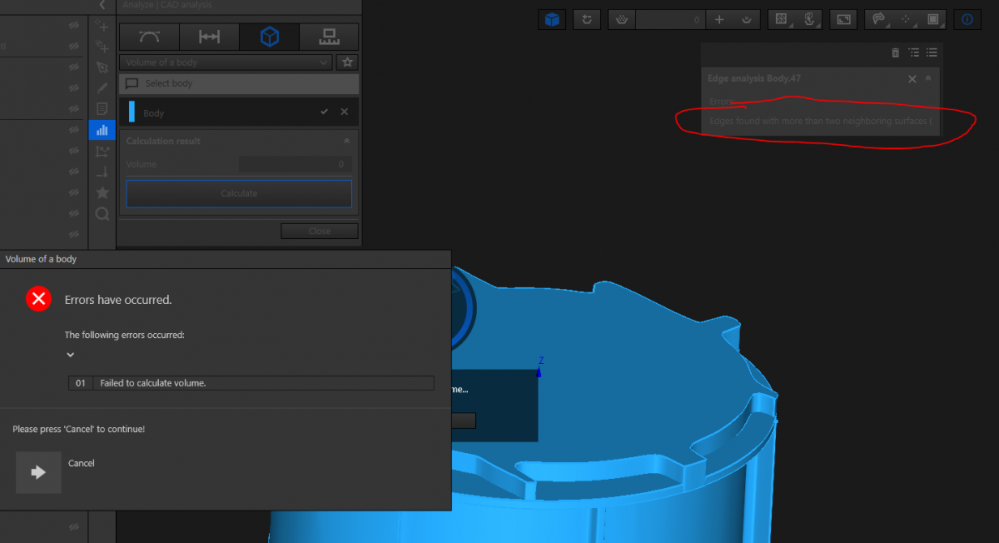Open the star favorites sidebar icon
The height and width of the screenshot is (543, 999).
tap(102, 192)
